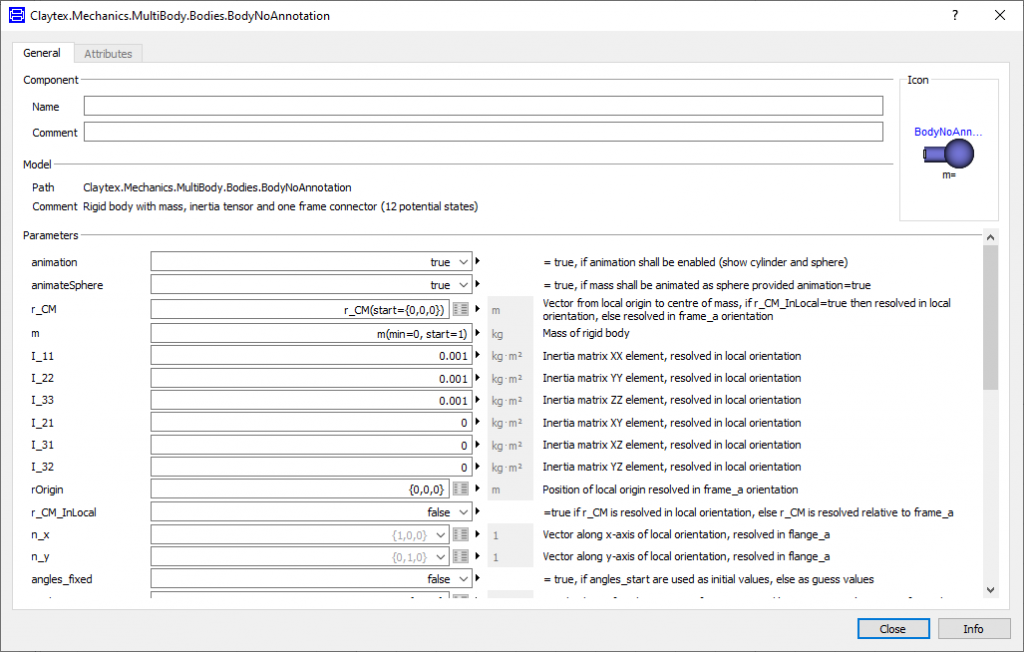Image resolution: width=1024 pixels, height=652 pixels.
Task: Open context arrow next to I_22
Action: tap(478, 378)
